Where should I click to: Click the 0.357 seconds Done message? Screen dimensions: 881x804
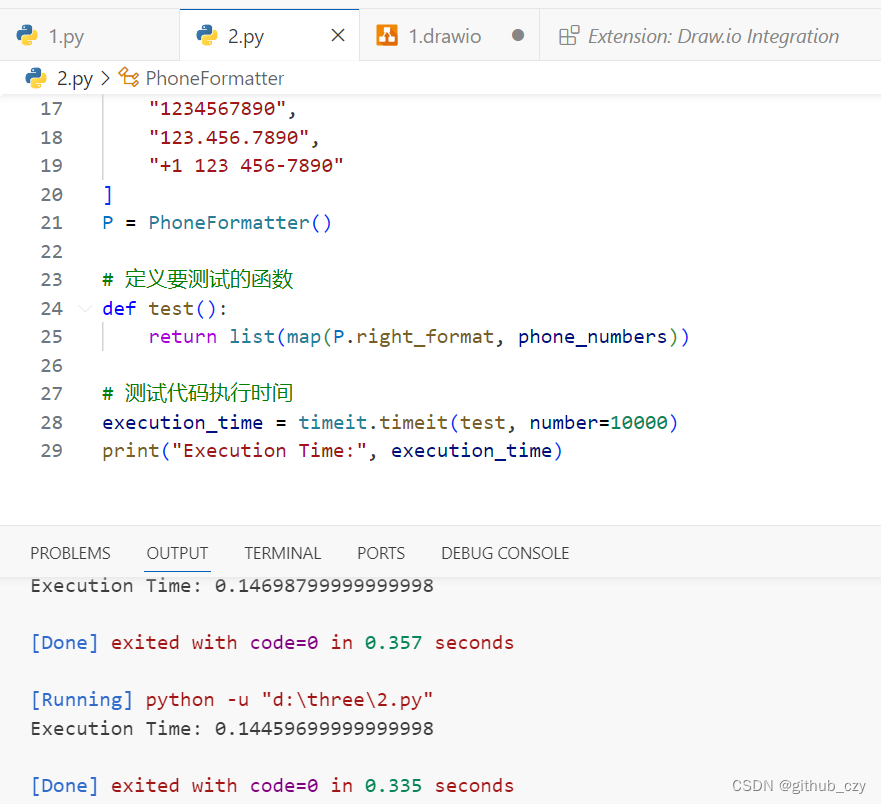tap(273, 643)
